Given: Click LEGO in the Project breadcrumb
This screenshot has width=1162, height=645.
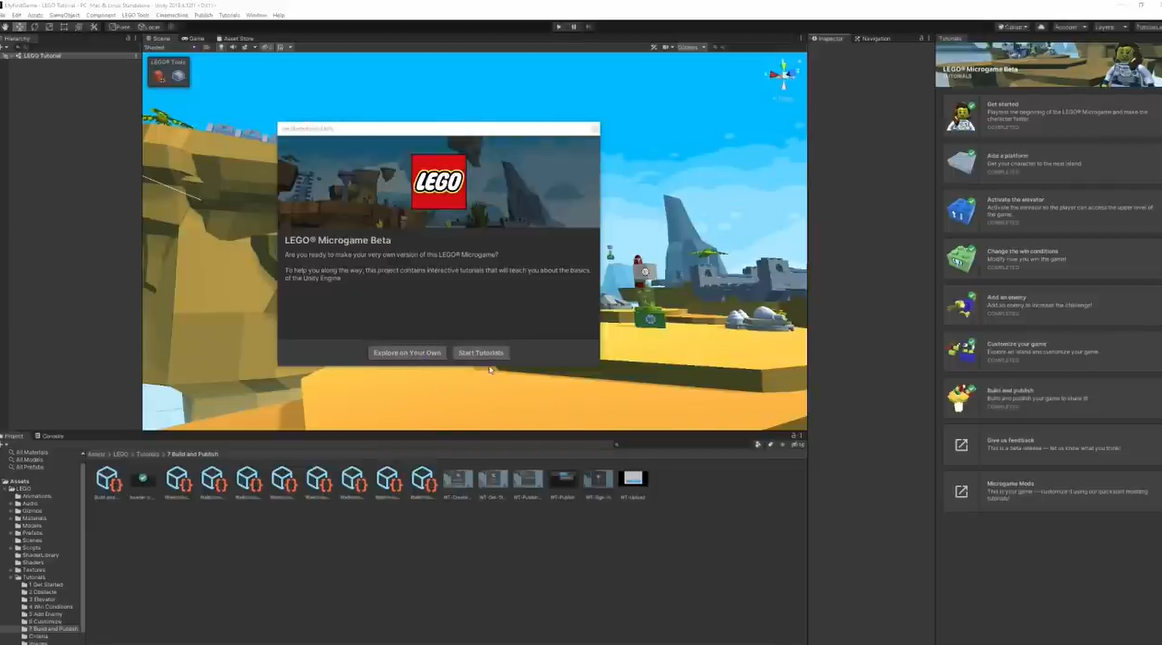Looking at the screenshot, I should [121, 454].
